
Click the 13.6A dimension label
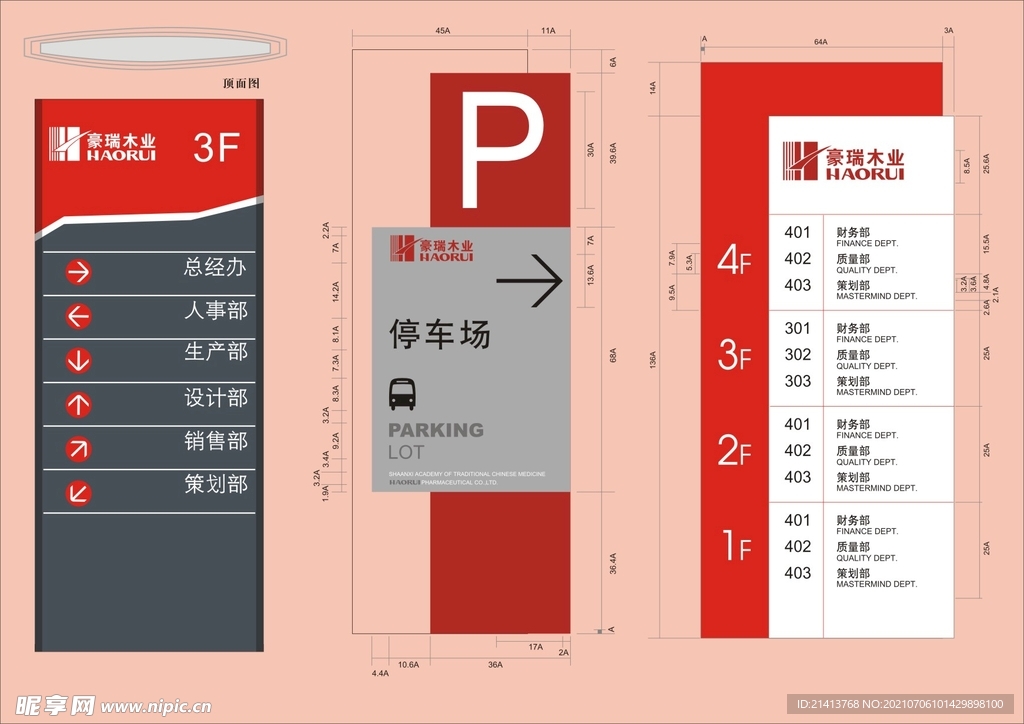(x=591, y=275)
